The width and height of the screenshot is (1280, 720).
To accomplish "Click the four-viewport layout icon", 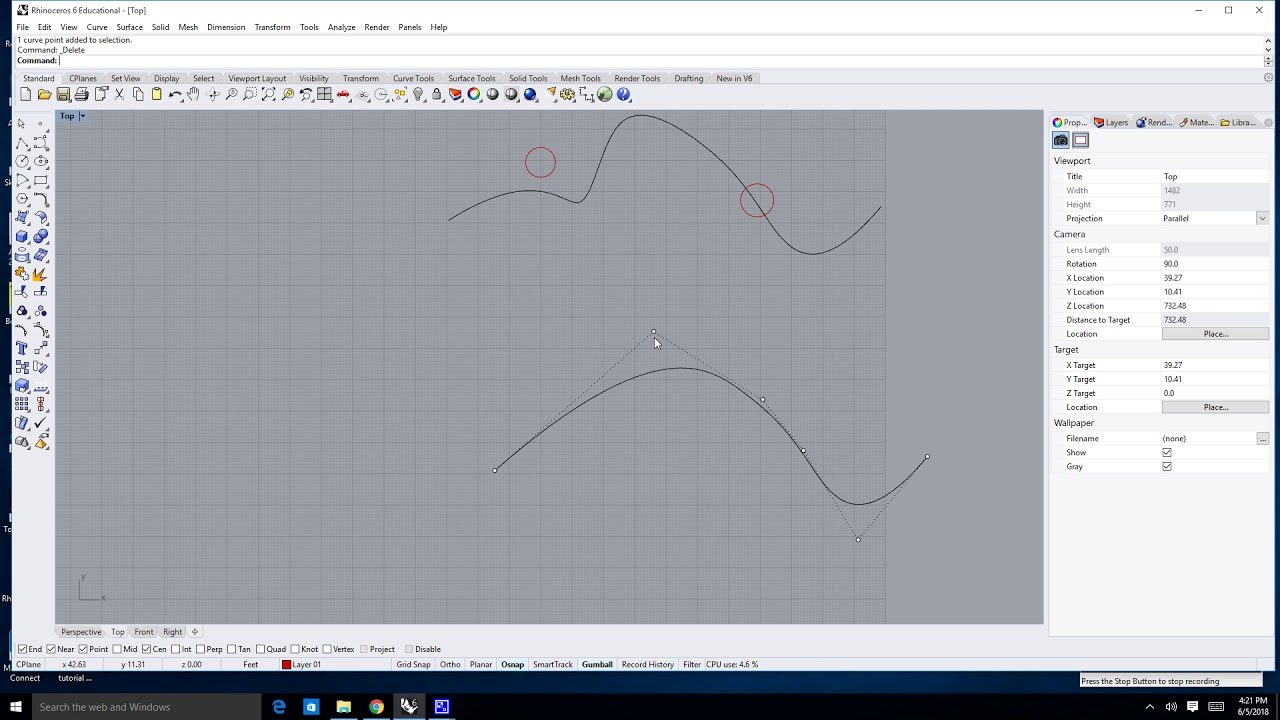I will tap(325, 94).
